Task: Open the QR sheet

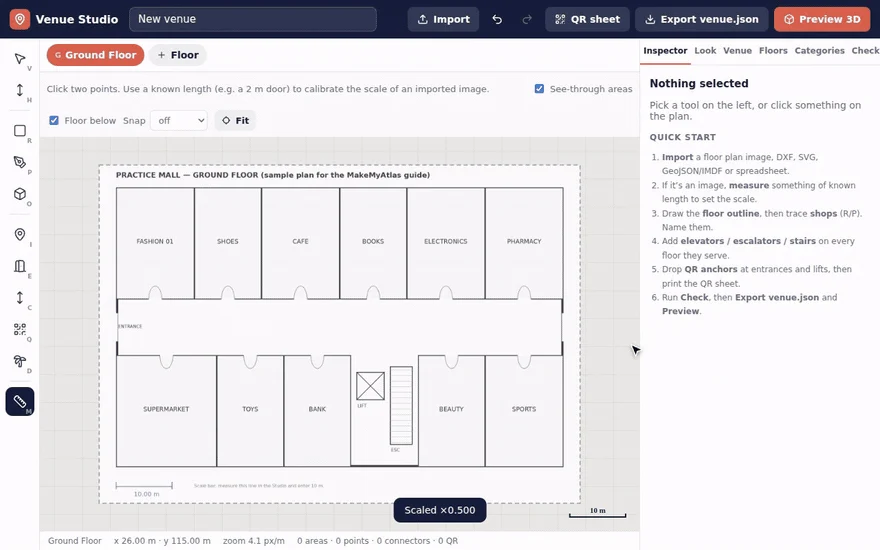Action: tap(588, 19)
